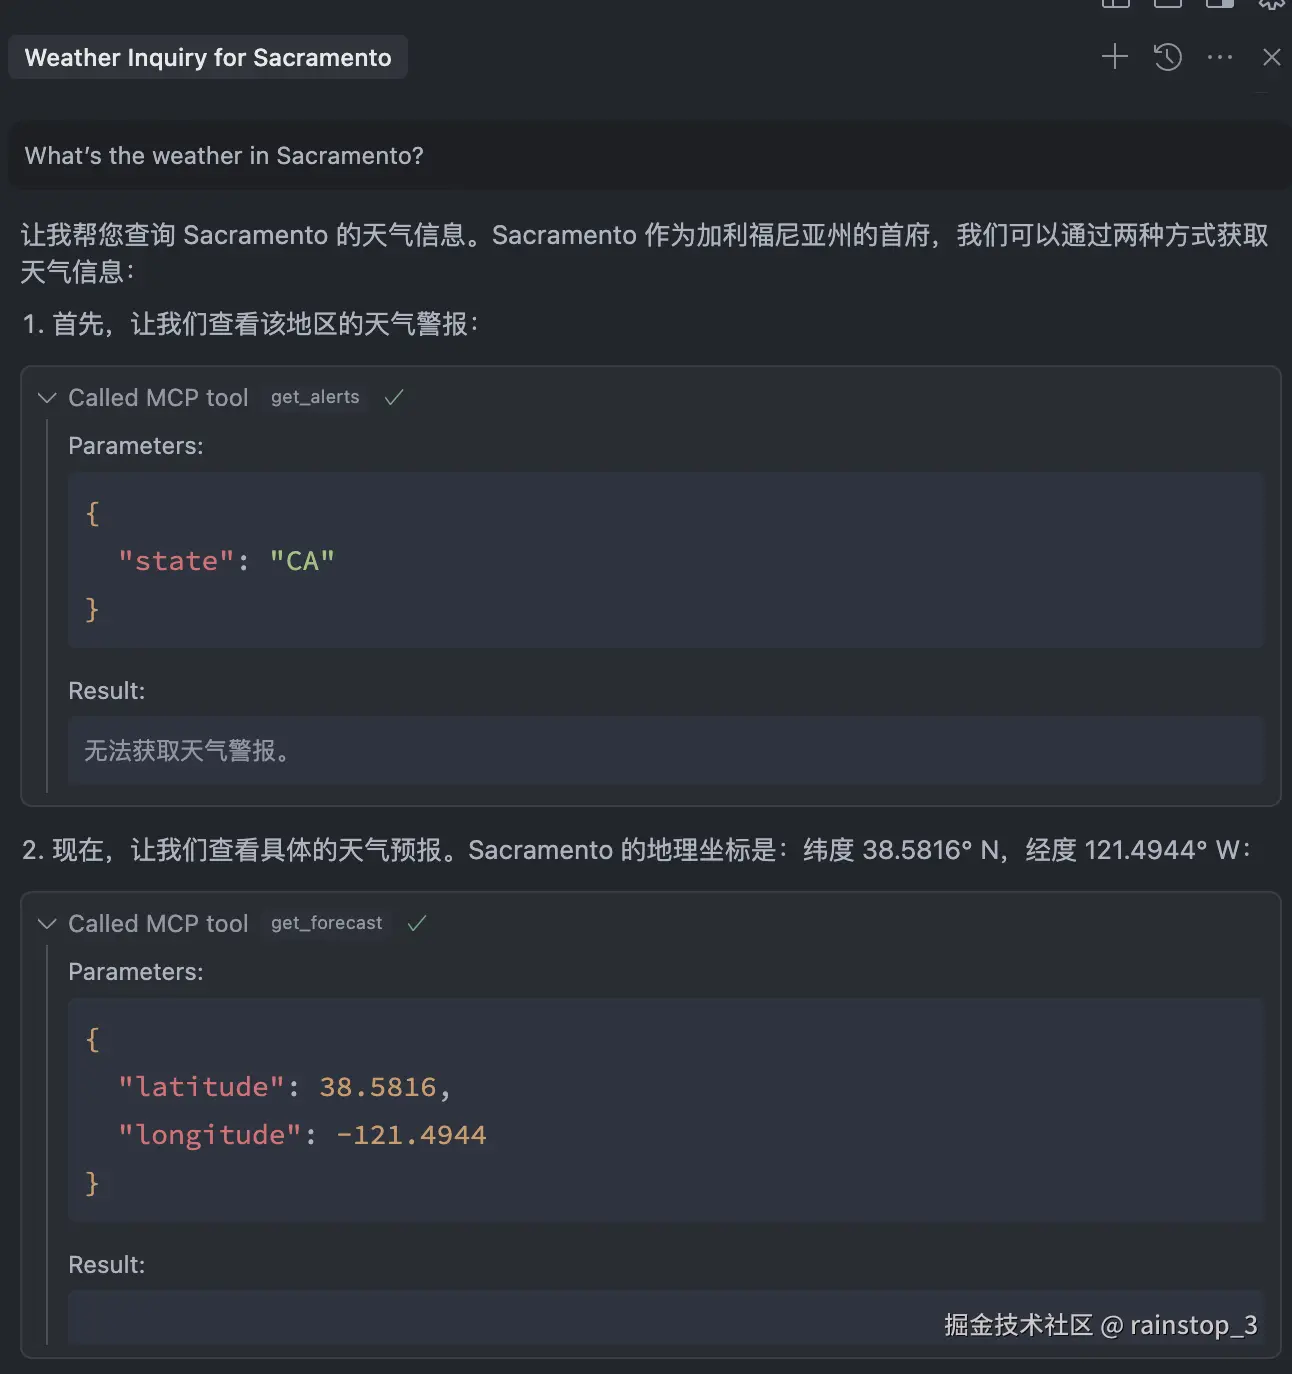This screenshot has width=1292, height=1374.
Task: Click the "What's the weather in Sacramento?" message
Action: 224,156
